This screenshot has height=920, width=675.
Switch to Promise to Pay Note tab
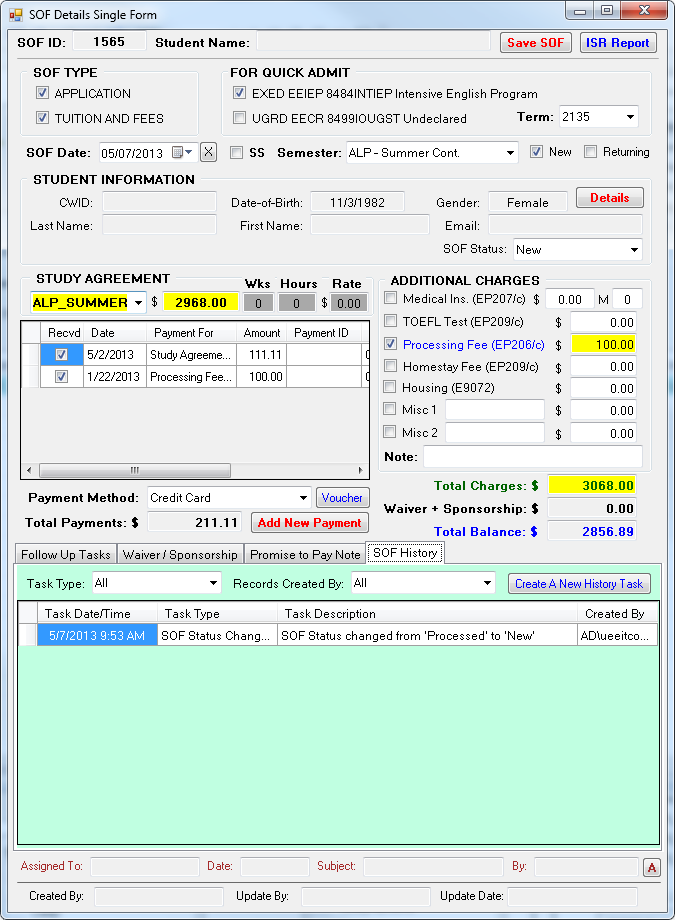[x=305, y=554]
